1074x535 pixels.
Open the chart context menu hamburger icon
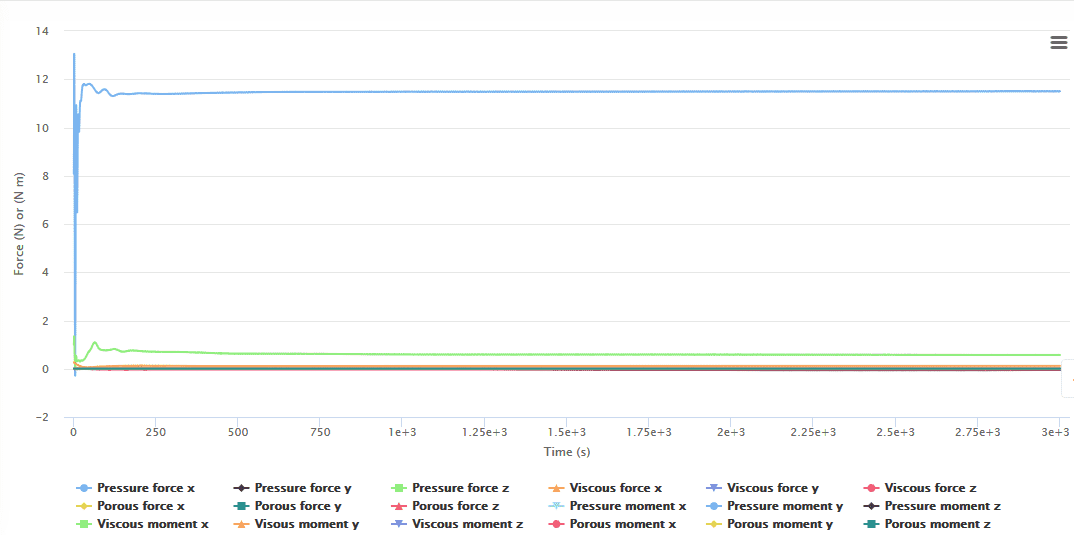coord(1058,42)
